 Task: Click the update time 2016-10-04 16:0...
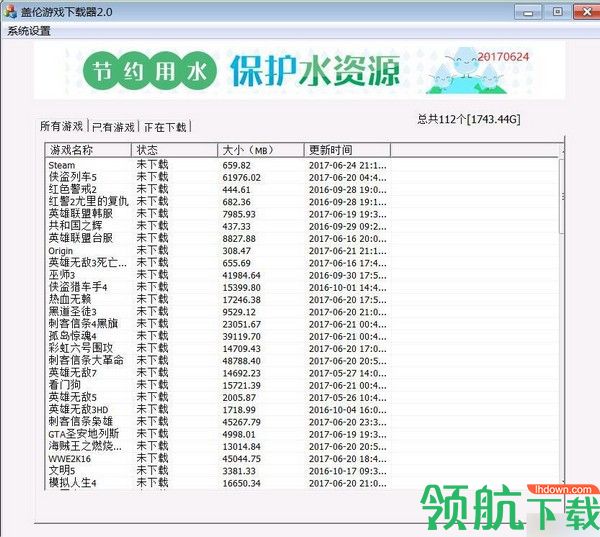point(347,411)
